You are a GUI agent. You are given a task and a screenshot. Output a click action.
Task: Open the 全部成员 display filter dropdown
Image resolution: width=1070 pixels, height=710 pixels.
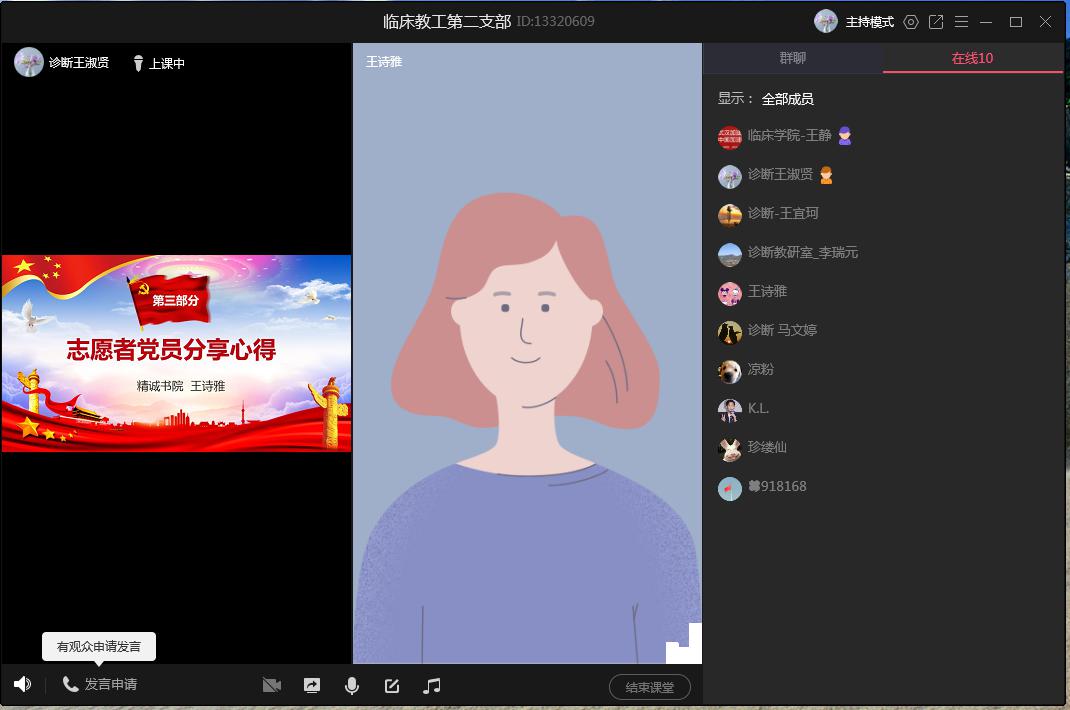[787, 99]
